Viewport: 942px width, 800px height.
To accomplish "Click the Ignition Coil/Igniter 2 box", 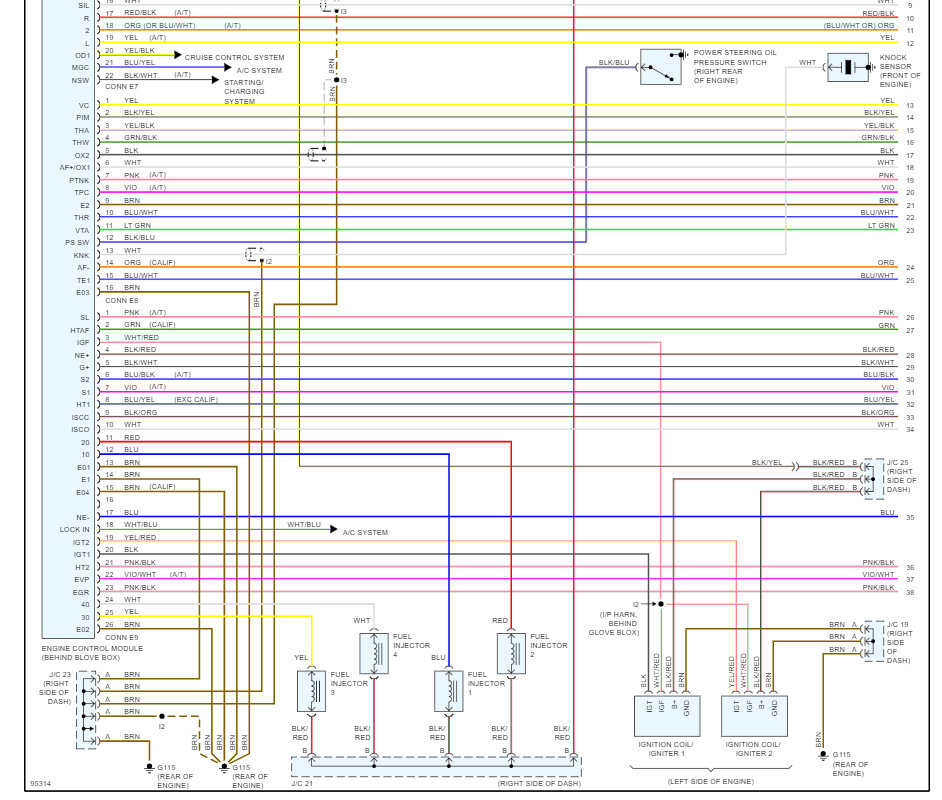I will point(754,716).
